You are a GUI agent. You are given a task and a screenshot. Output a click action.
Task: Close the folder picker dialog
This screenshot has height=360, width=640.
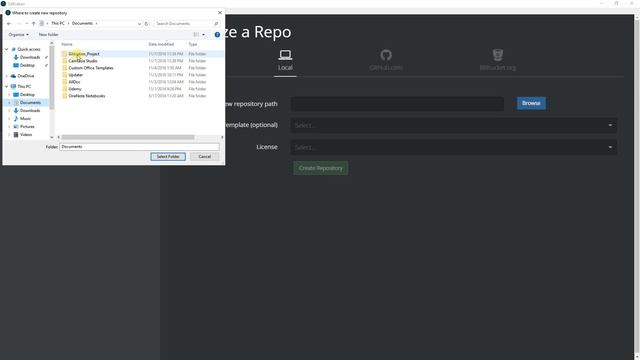tap(220, 13)
